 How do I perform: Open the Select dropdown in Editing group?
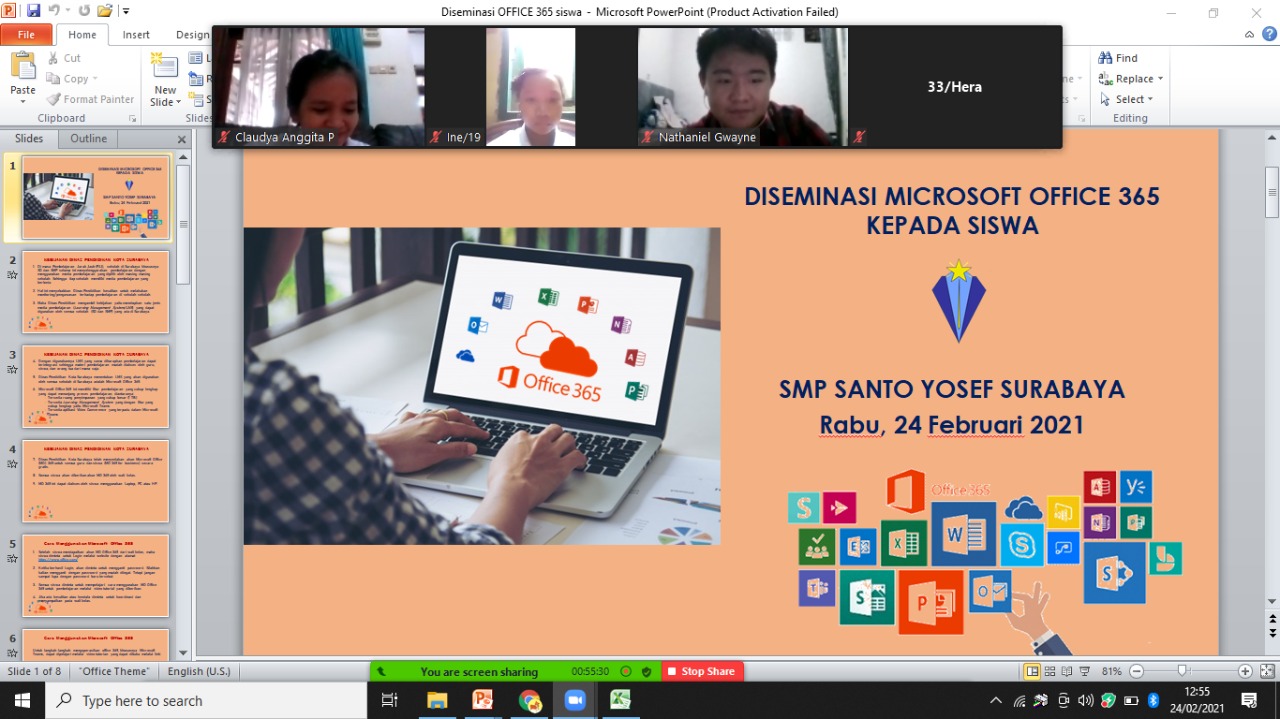[1127, 99]
